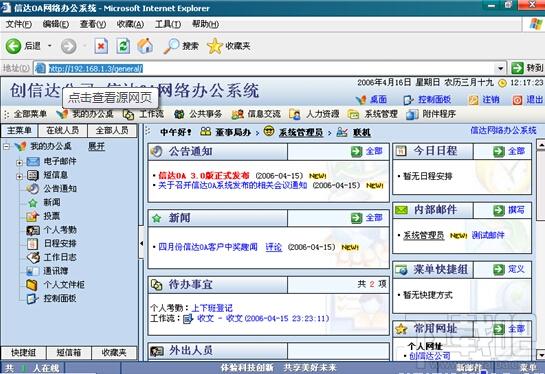Switch to the 主菜单 tab
This screenshot has width=545, height=374.
coord(19,130)
